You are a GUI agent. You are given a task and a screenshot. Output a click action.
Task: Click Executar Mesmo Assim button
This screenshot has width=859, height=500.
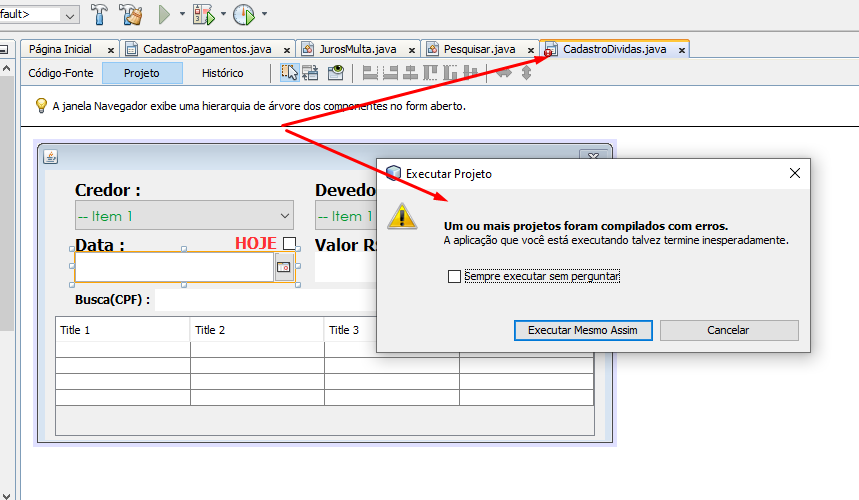(x=583, y=330)
